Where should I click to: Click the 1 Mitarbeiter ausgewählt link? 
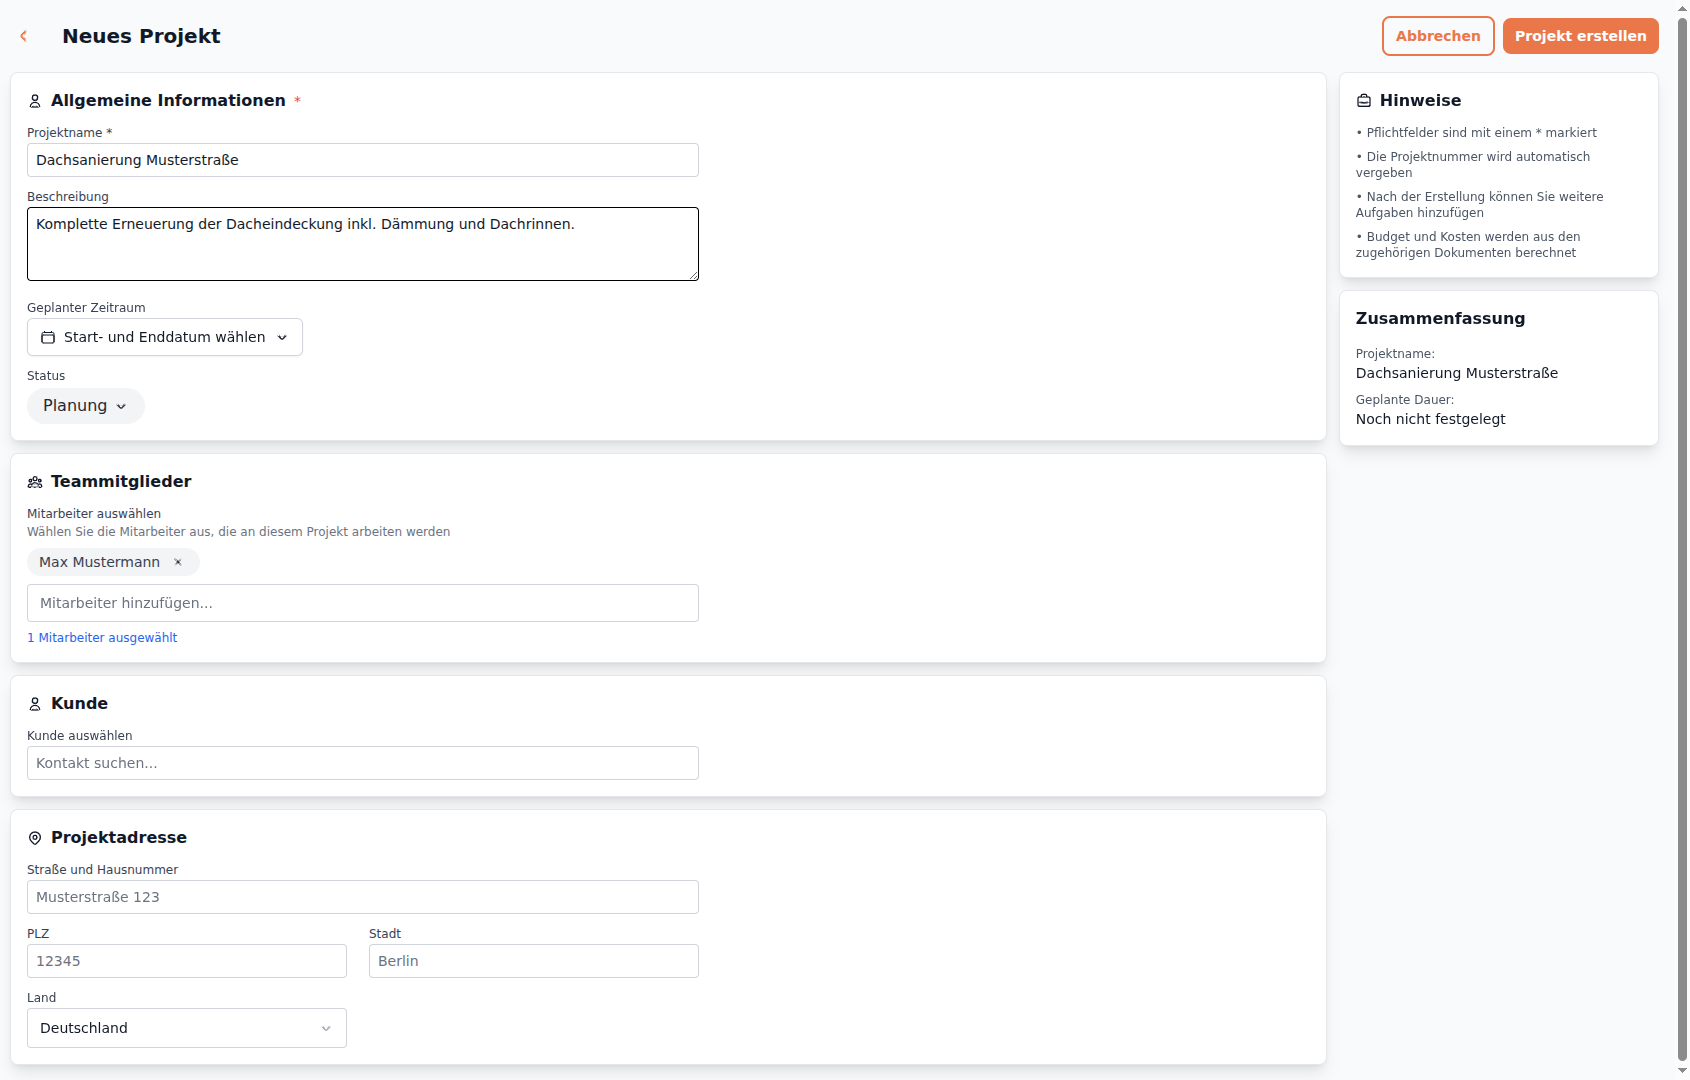click(x=102, y=638)
